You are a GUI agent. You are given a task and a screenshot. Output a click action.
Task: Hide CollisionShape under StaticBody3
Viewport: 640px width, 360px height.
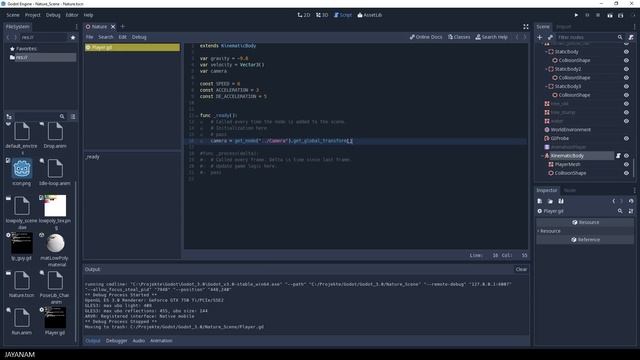tap(626, 95)
